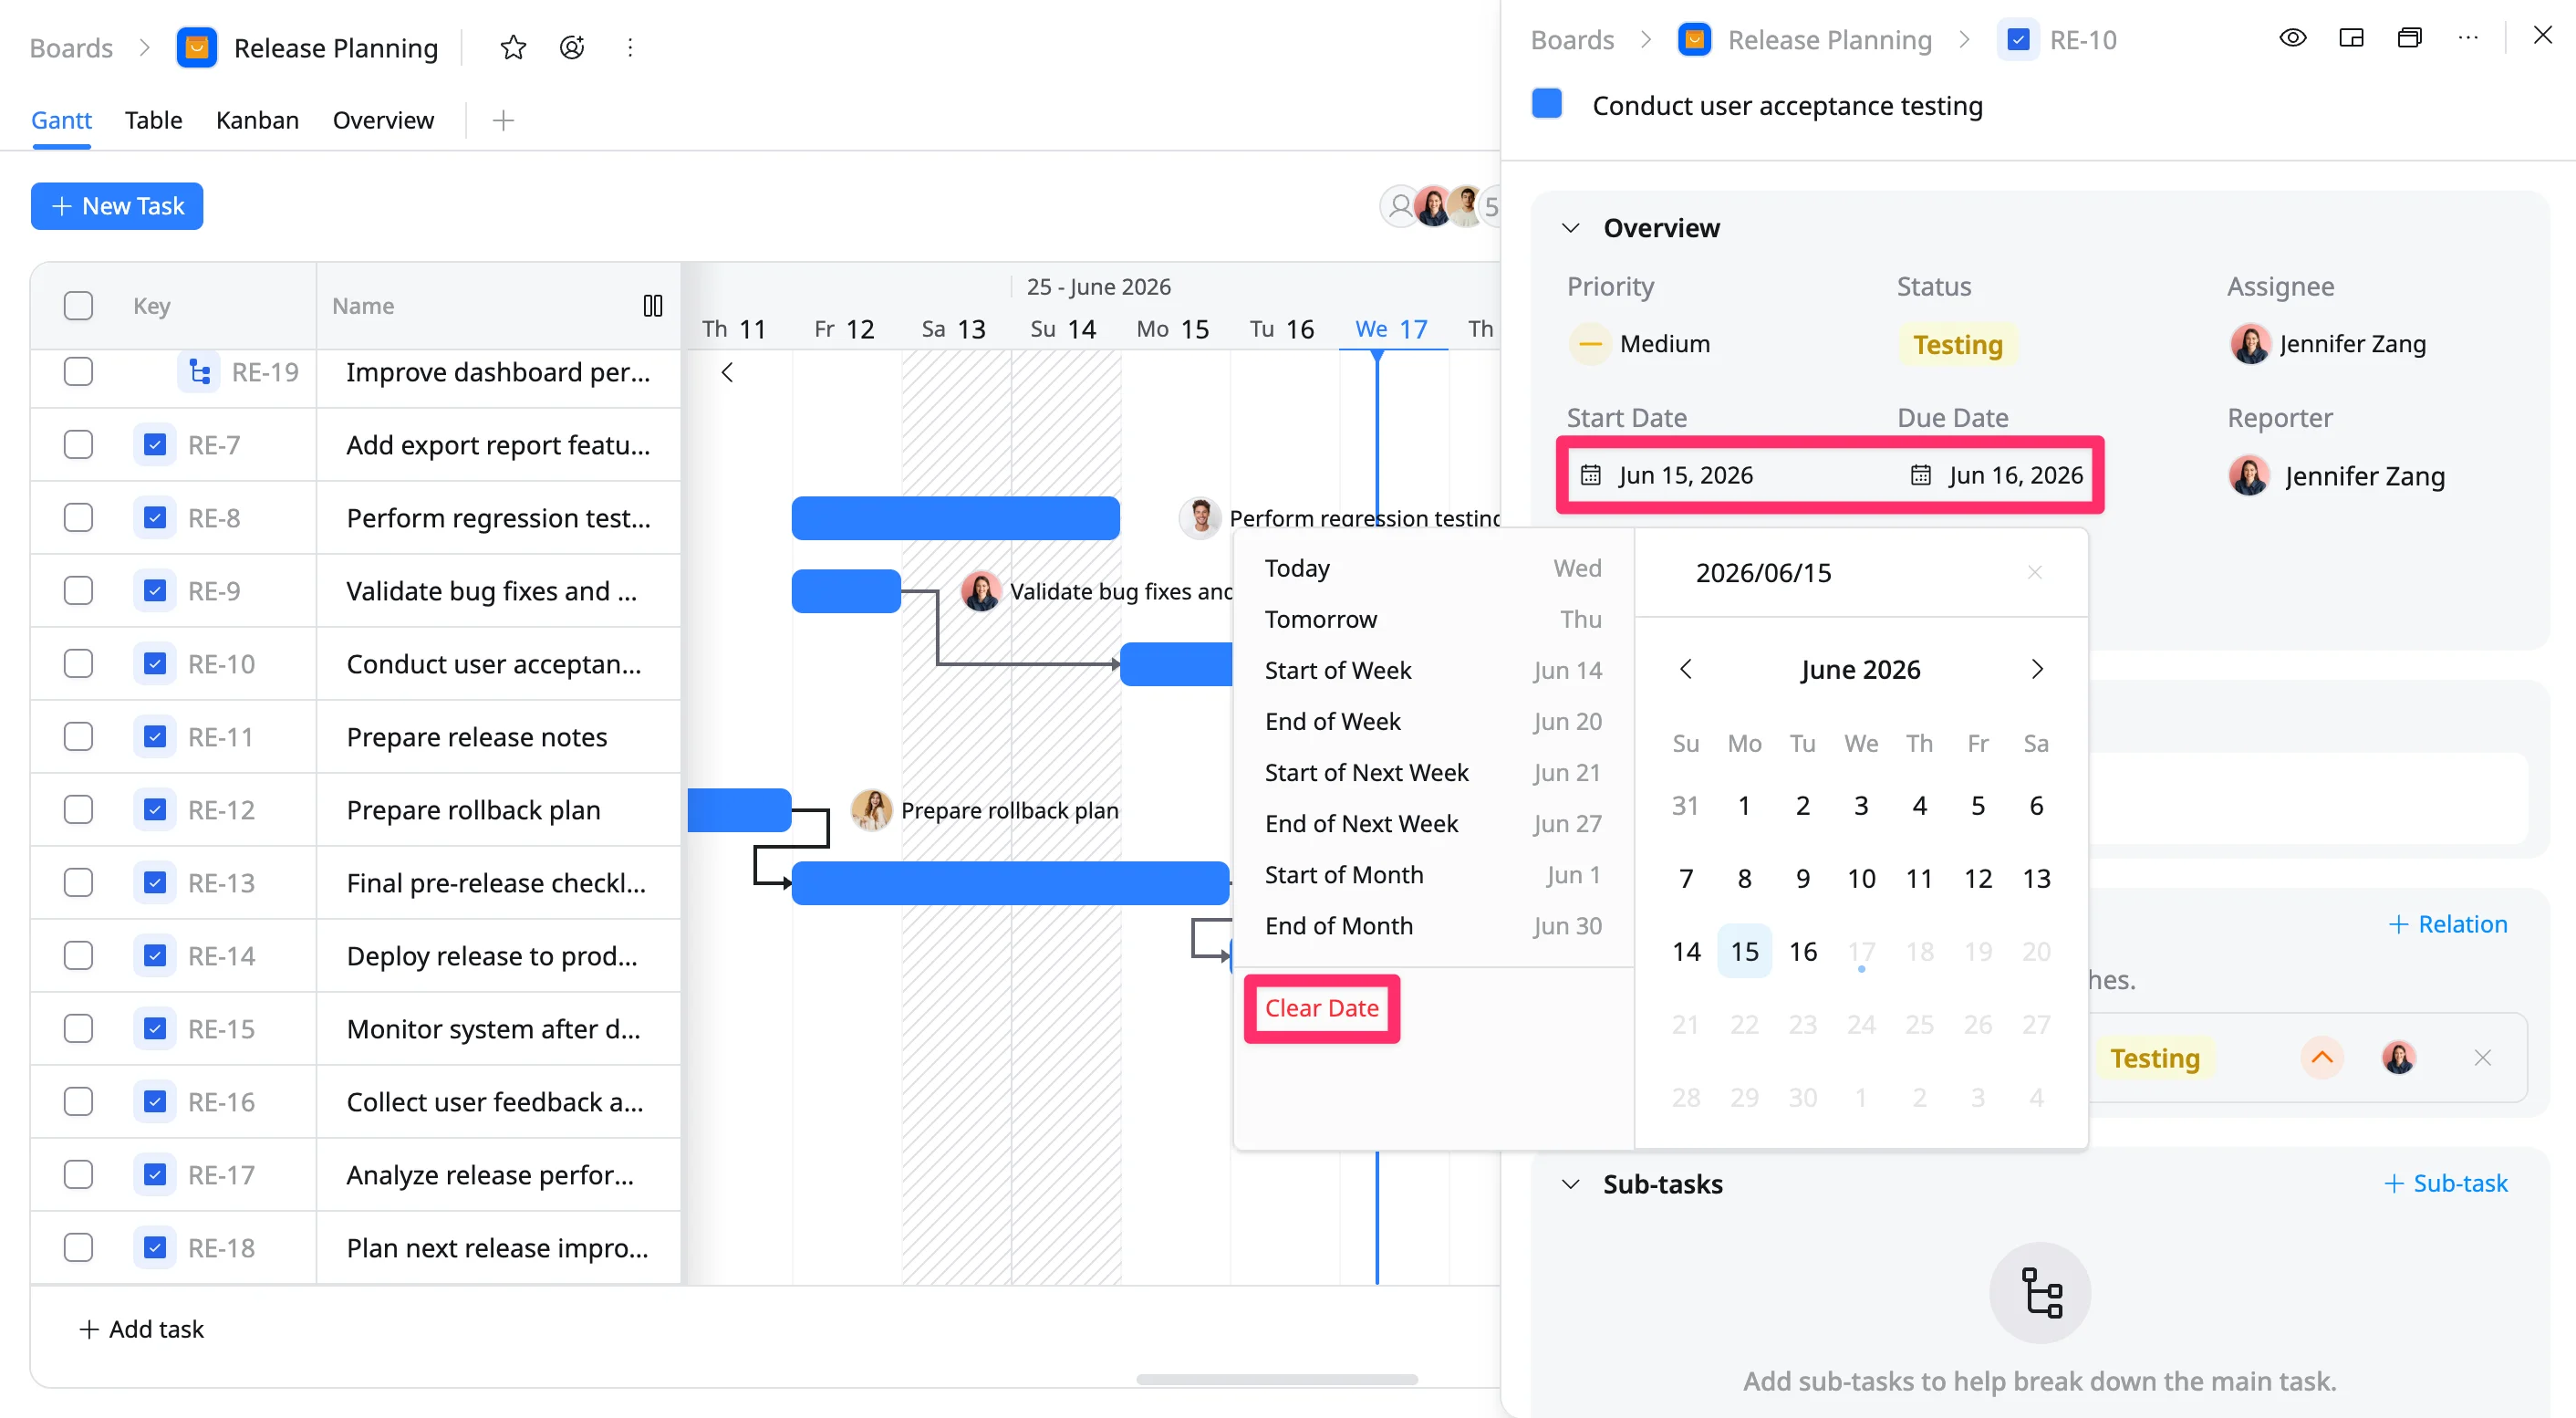Click the 2026/06/15 date input field
Screen dimensions: 2576x1418
(x=1861, y=573)
